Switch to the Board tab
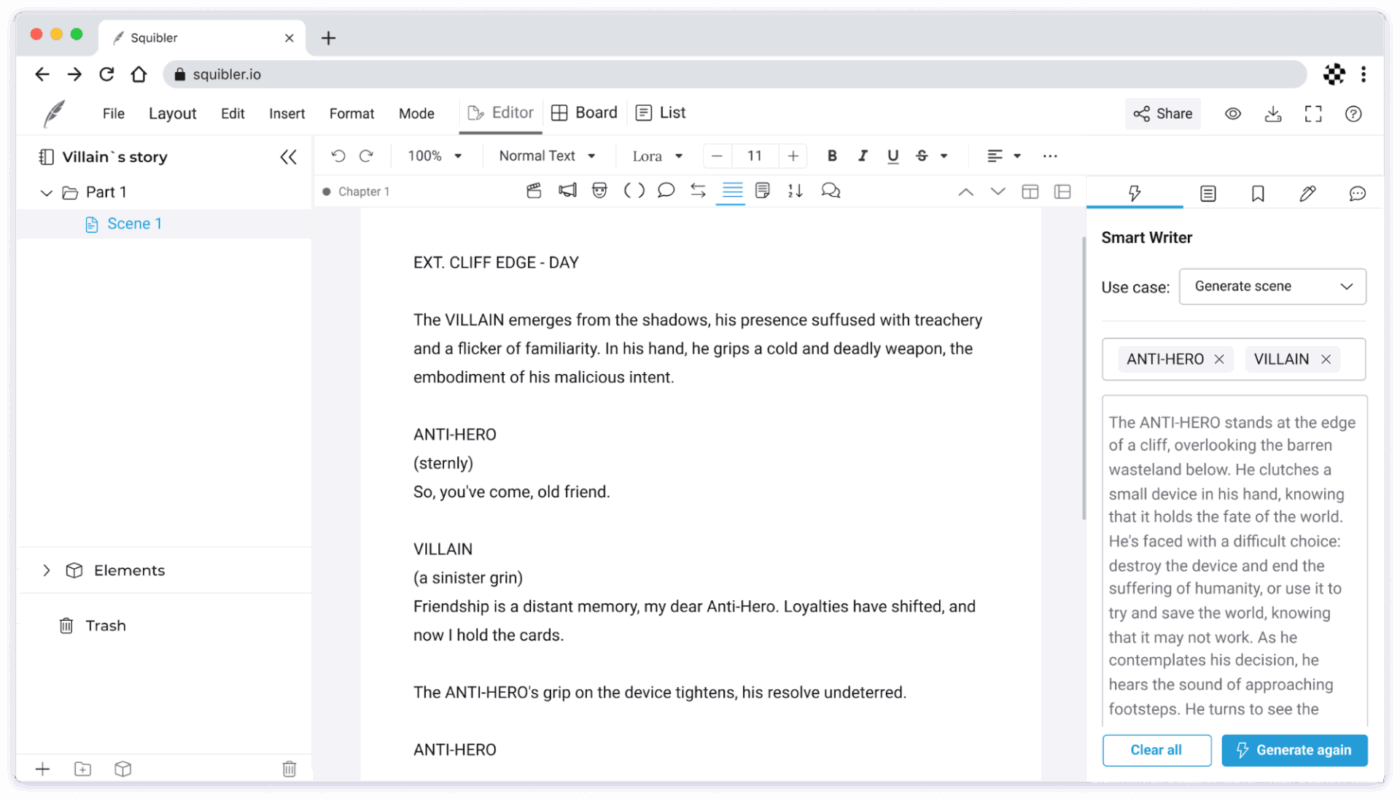Screen dimensions: 1400x800 point(584,112)
